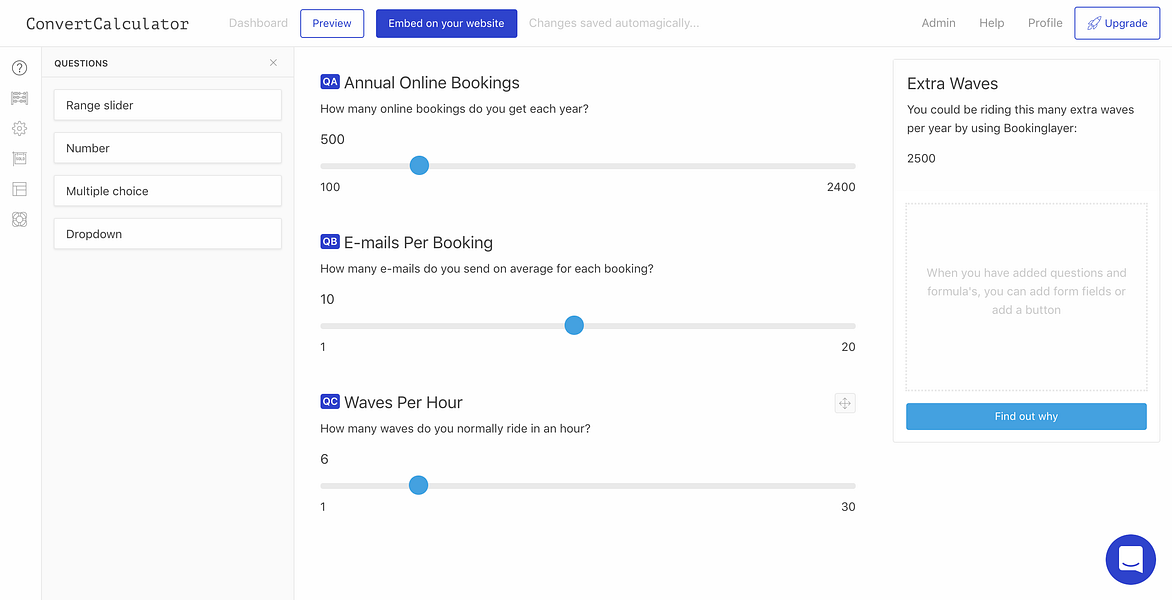
Task: Click the move handle icon on Waves Per Hour
Action: coord(844,403)
